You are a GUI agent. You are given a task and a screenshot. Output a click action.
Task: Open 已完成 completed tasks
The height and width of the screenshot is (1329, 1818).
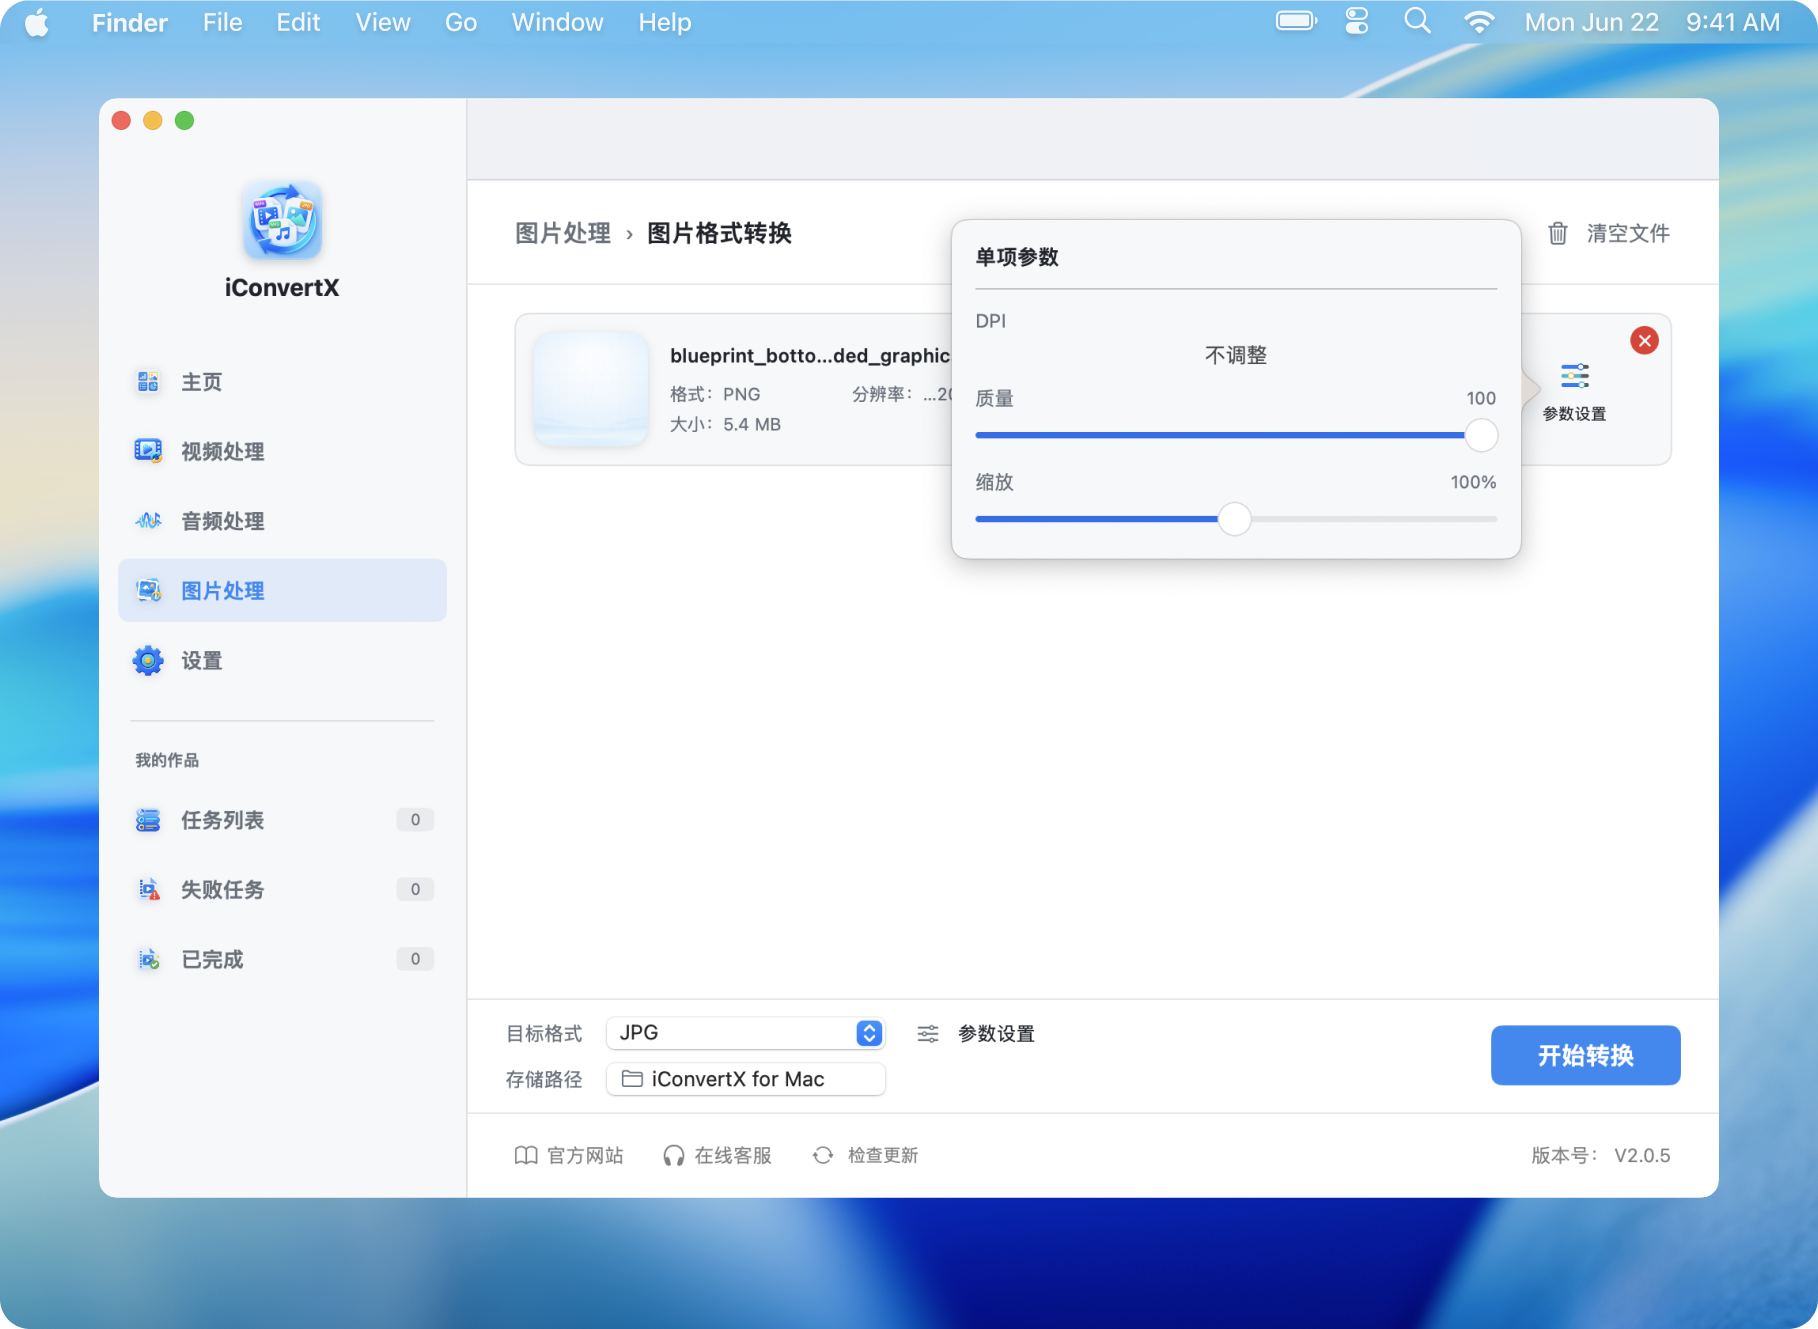(x=282, y=959)
